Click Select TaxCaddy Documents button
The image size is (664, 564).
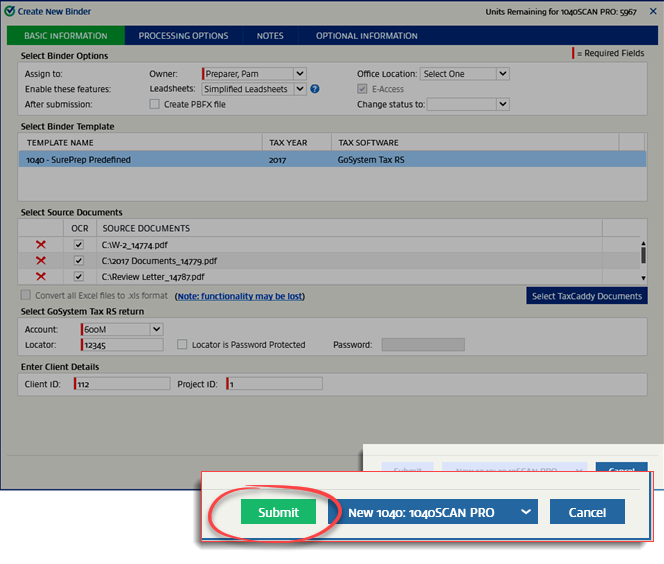(x=586, y=296)
